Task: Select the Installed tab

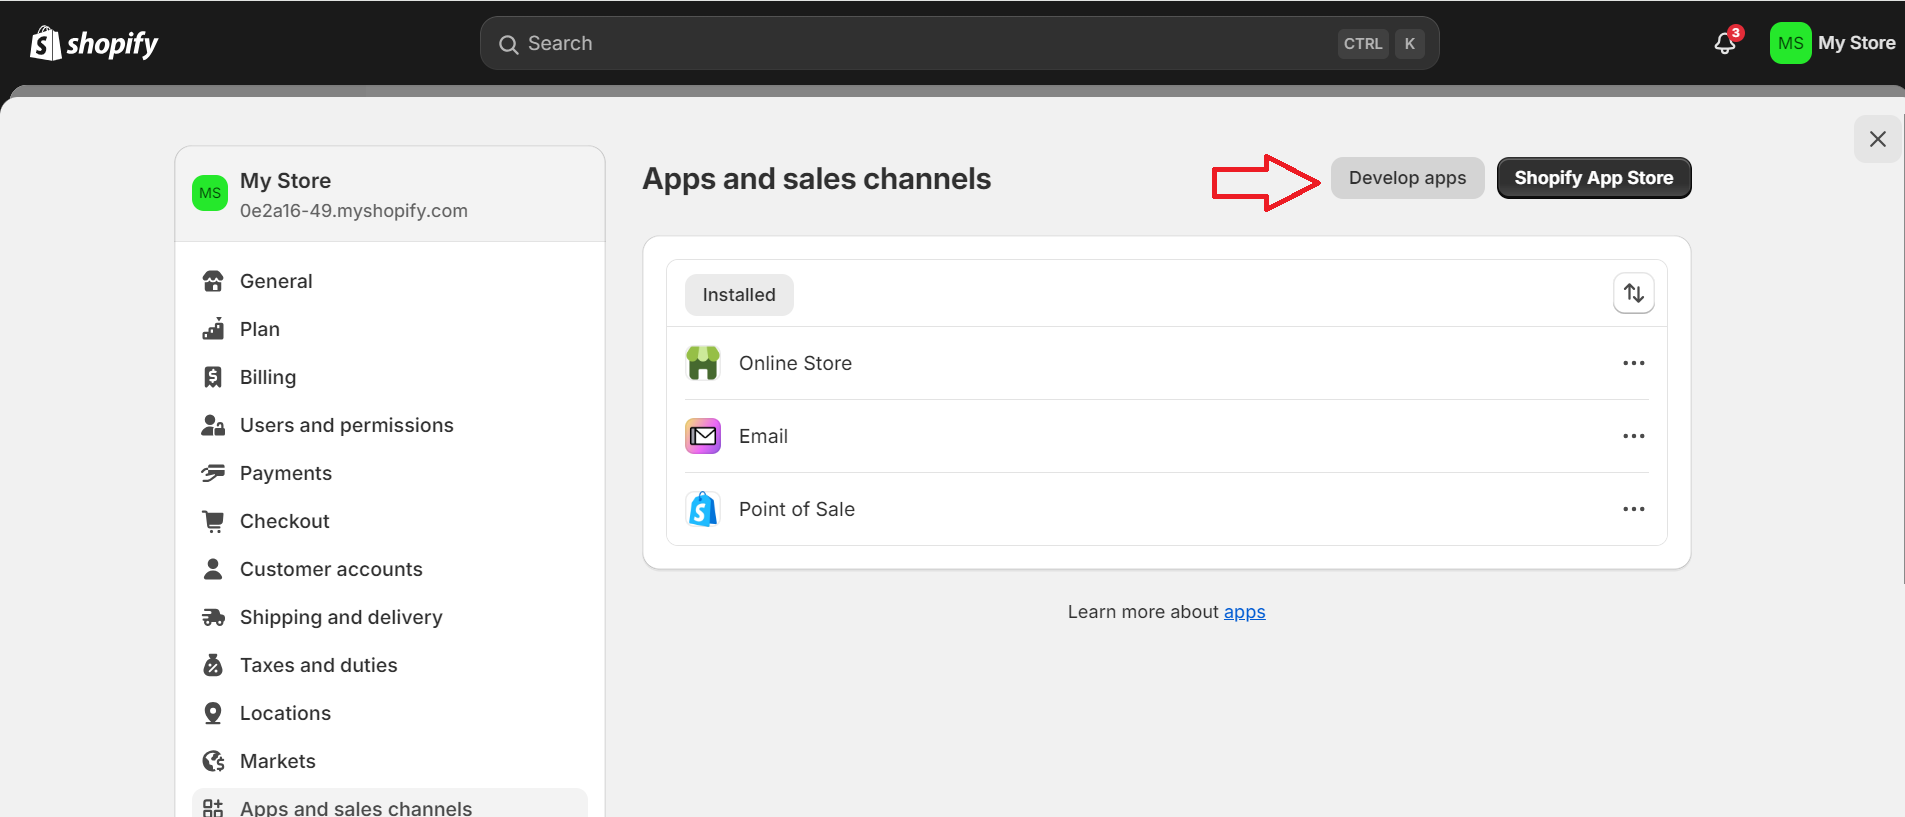Action: pos(739,295)
